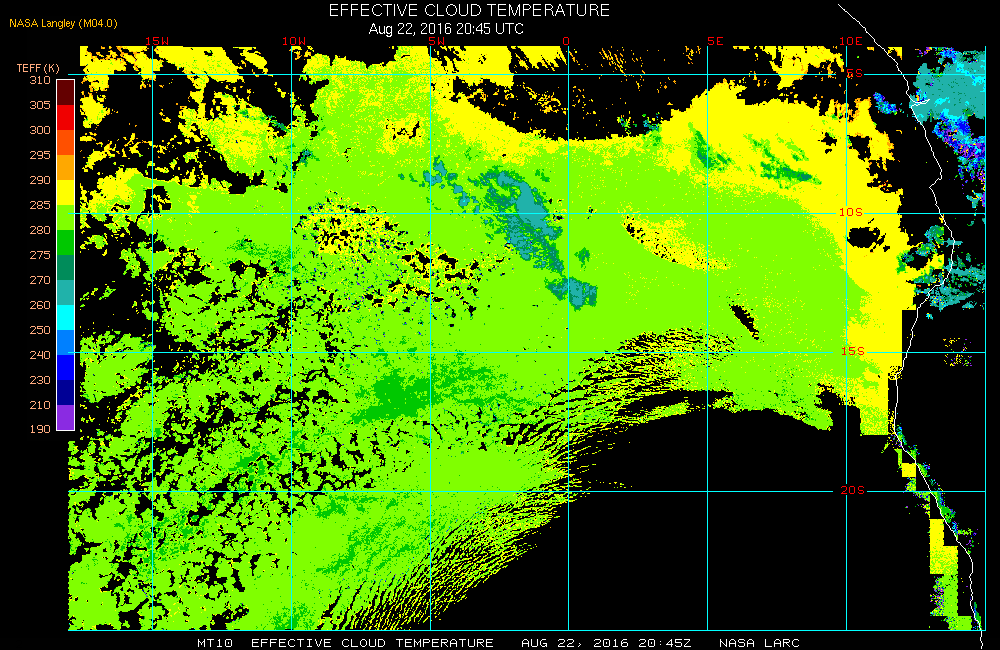
Task: Pick the cyan swatch in the color legend
Action: [66, 317]
